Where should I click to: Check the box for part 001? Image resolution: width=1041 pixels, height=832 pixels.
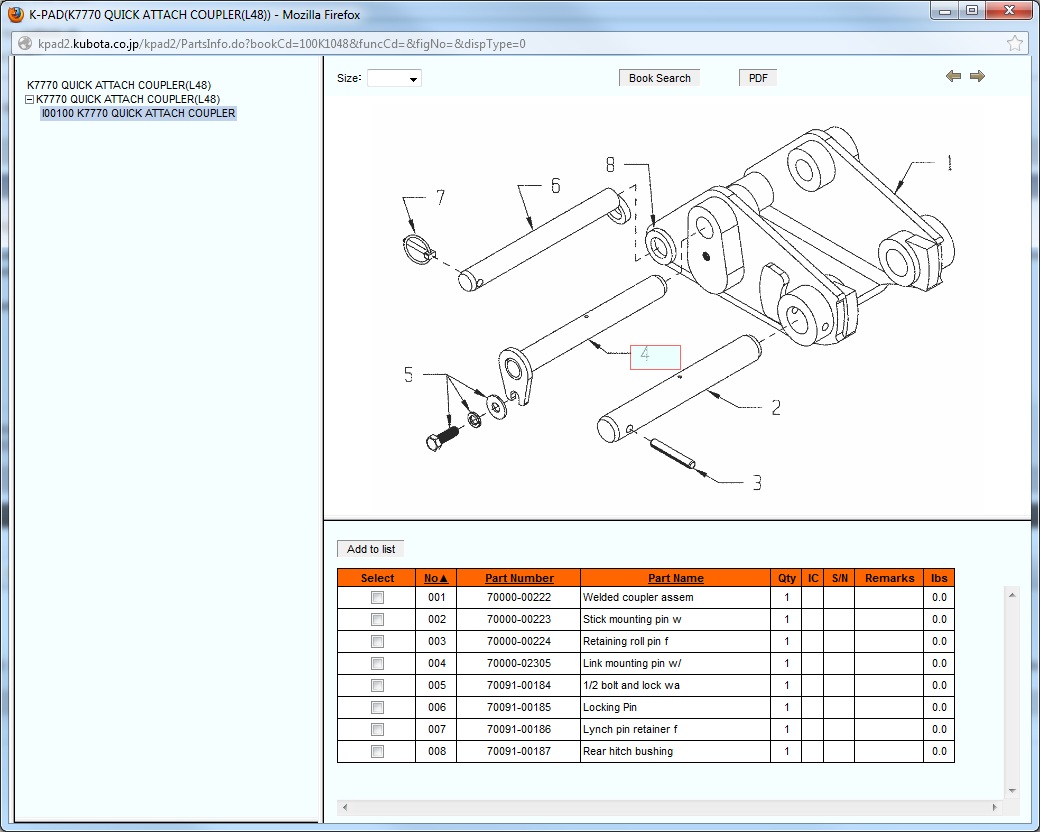pos(377,598)
